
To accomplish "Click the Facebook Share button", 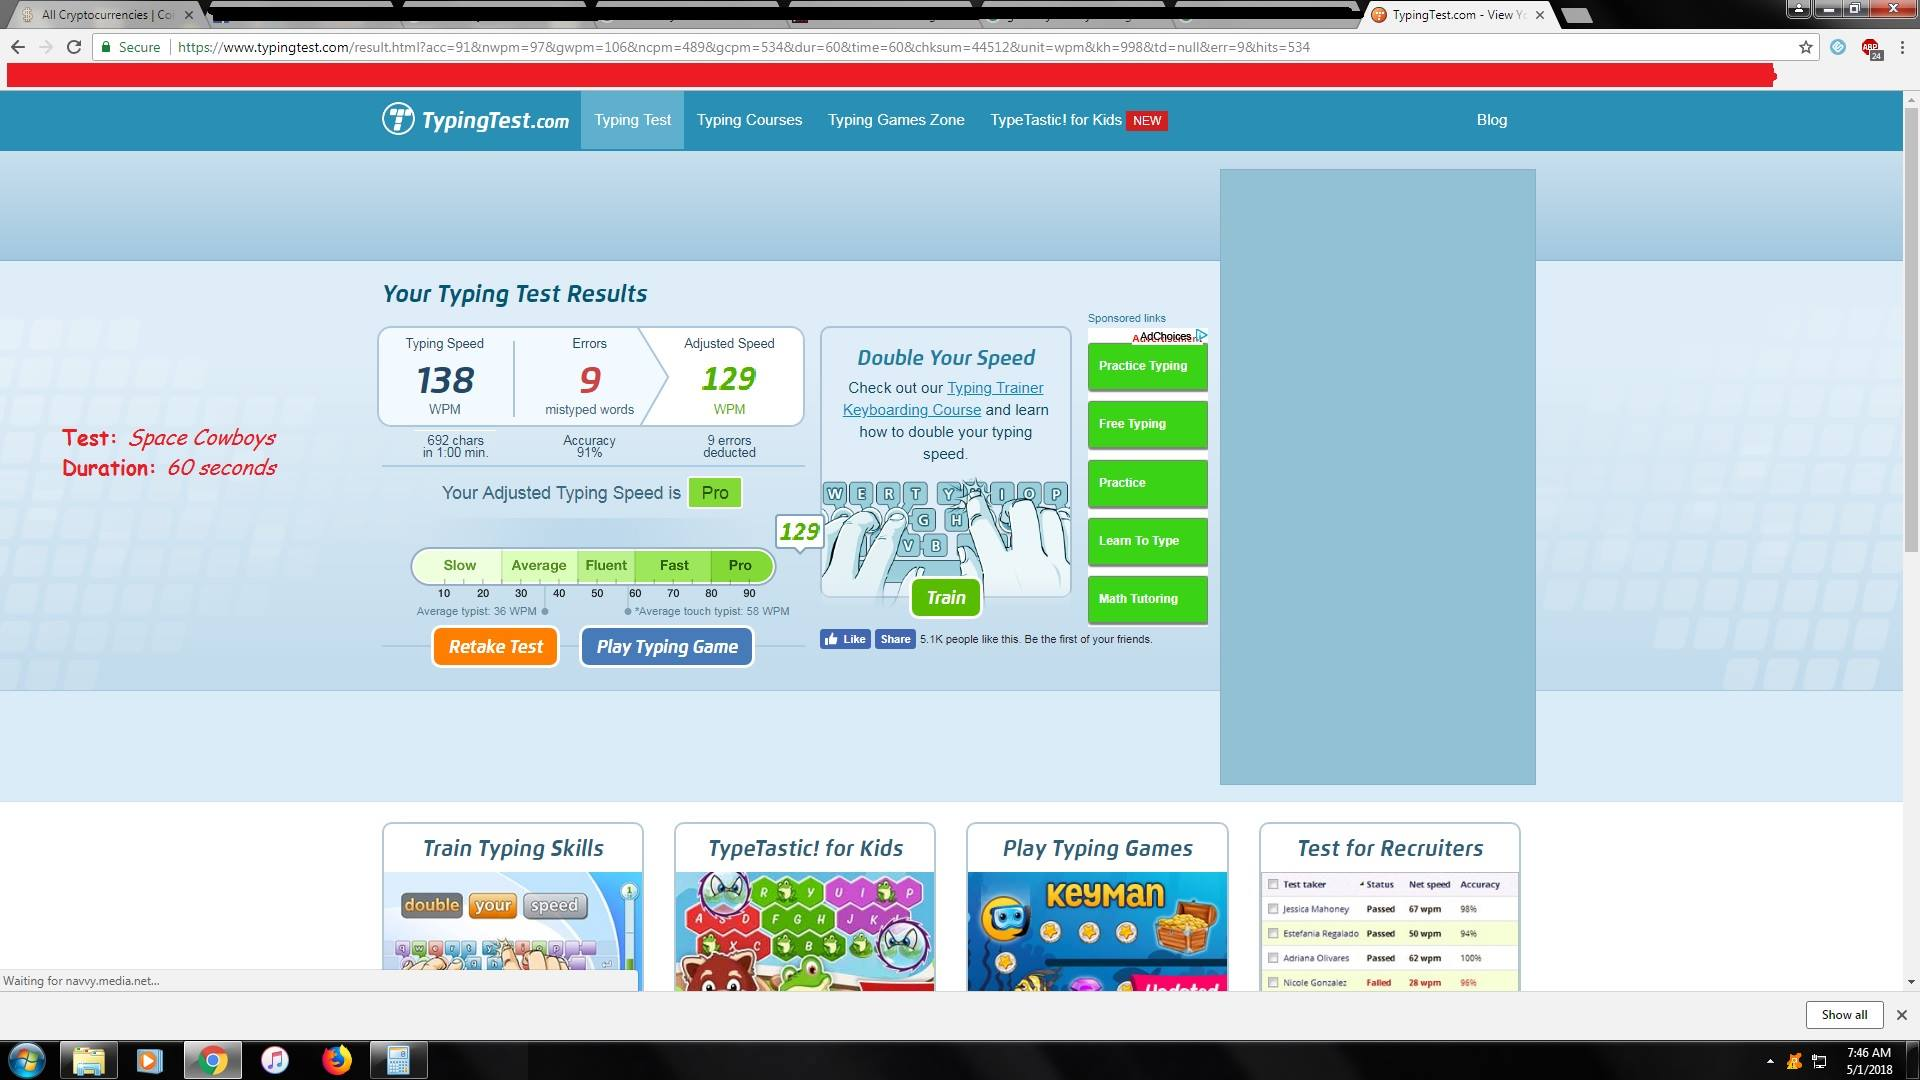I will 895,639.
